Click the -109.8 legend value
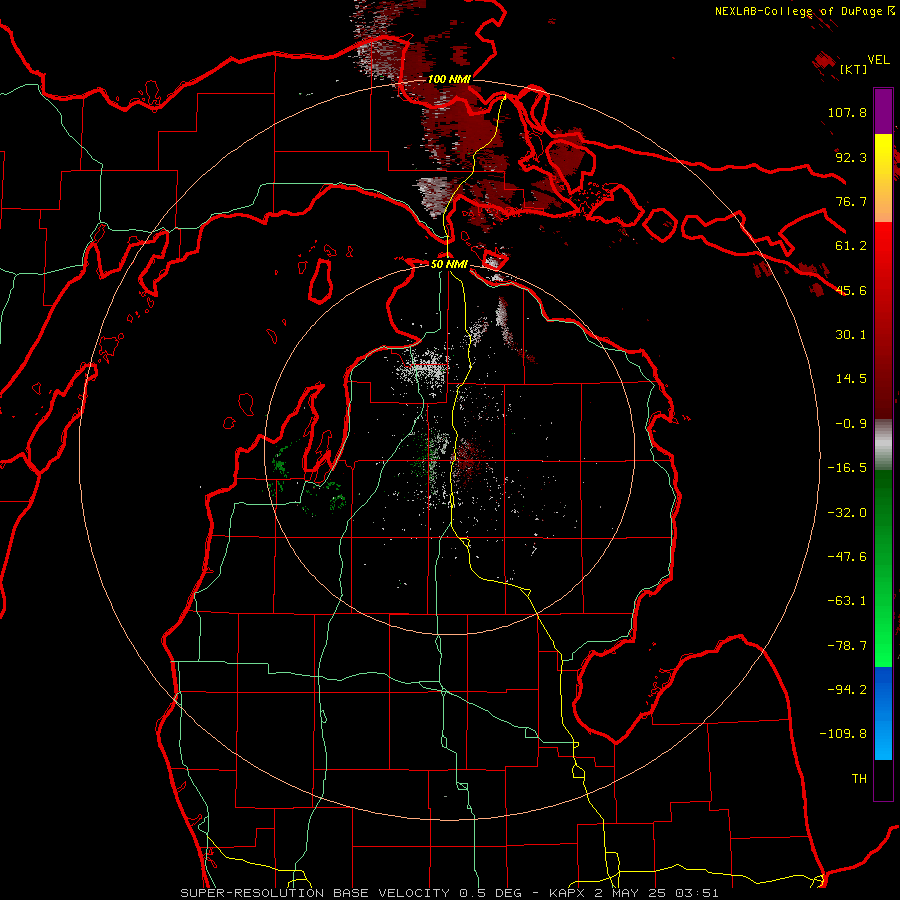The height and width of the screenshot is (900, 900). tap(843, 734)
